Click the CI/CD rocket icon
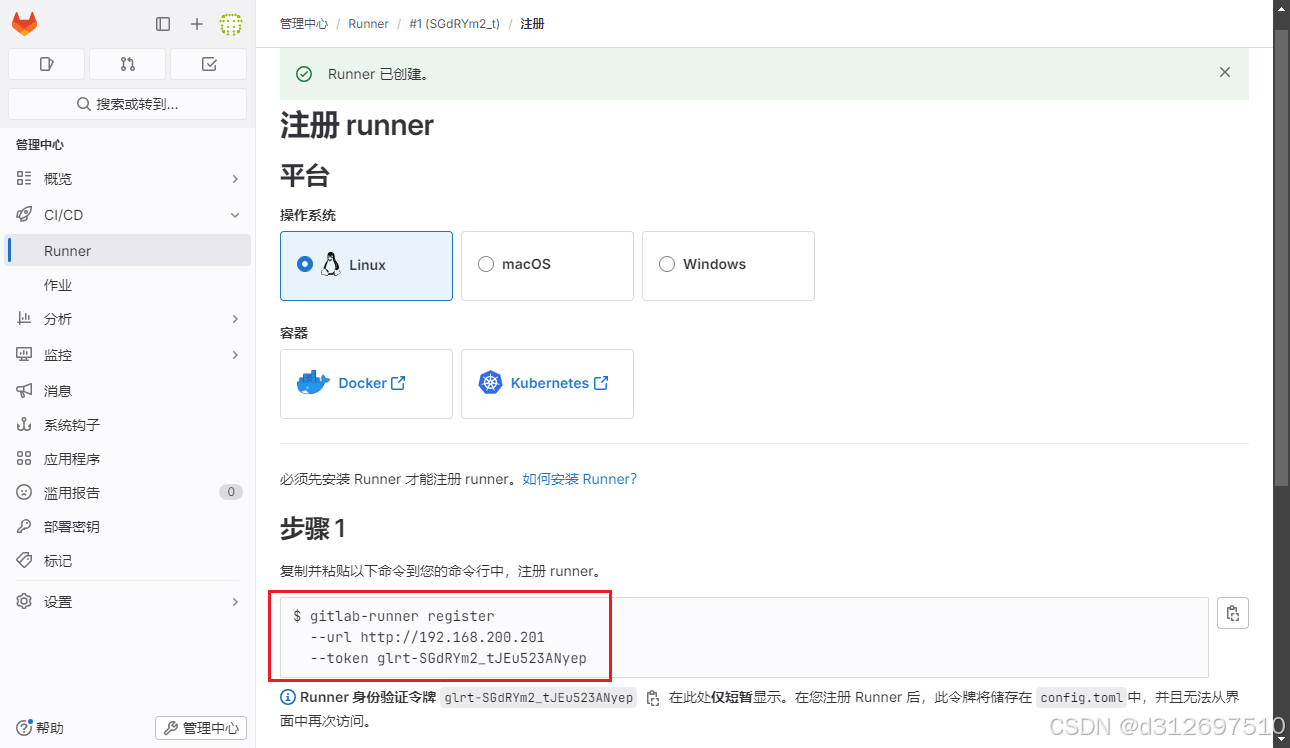This screenshot has height=748, width=1290. pyautogui.click(x=24, y=215)
